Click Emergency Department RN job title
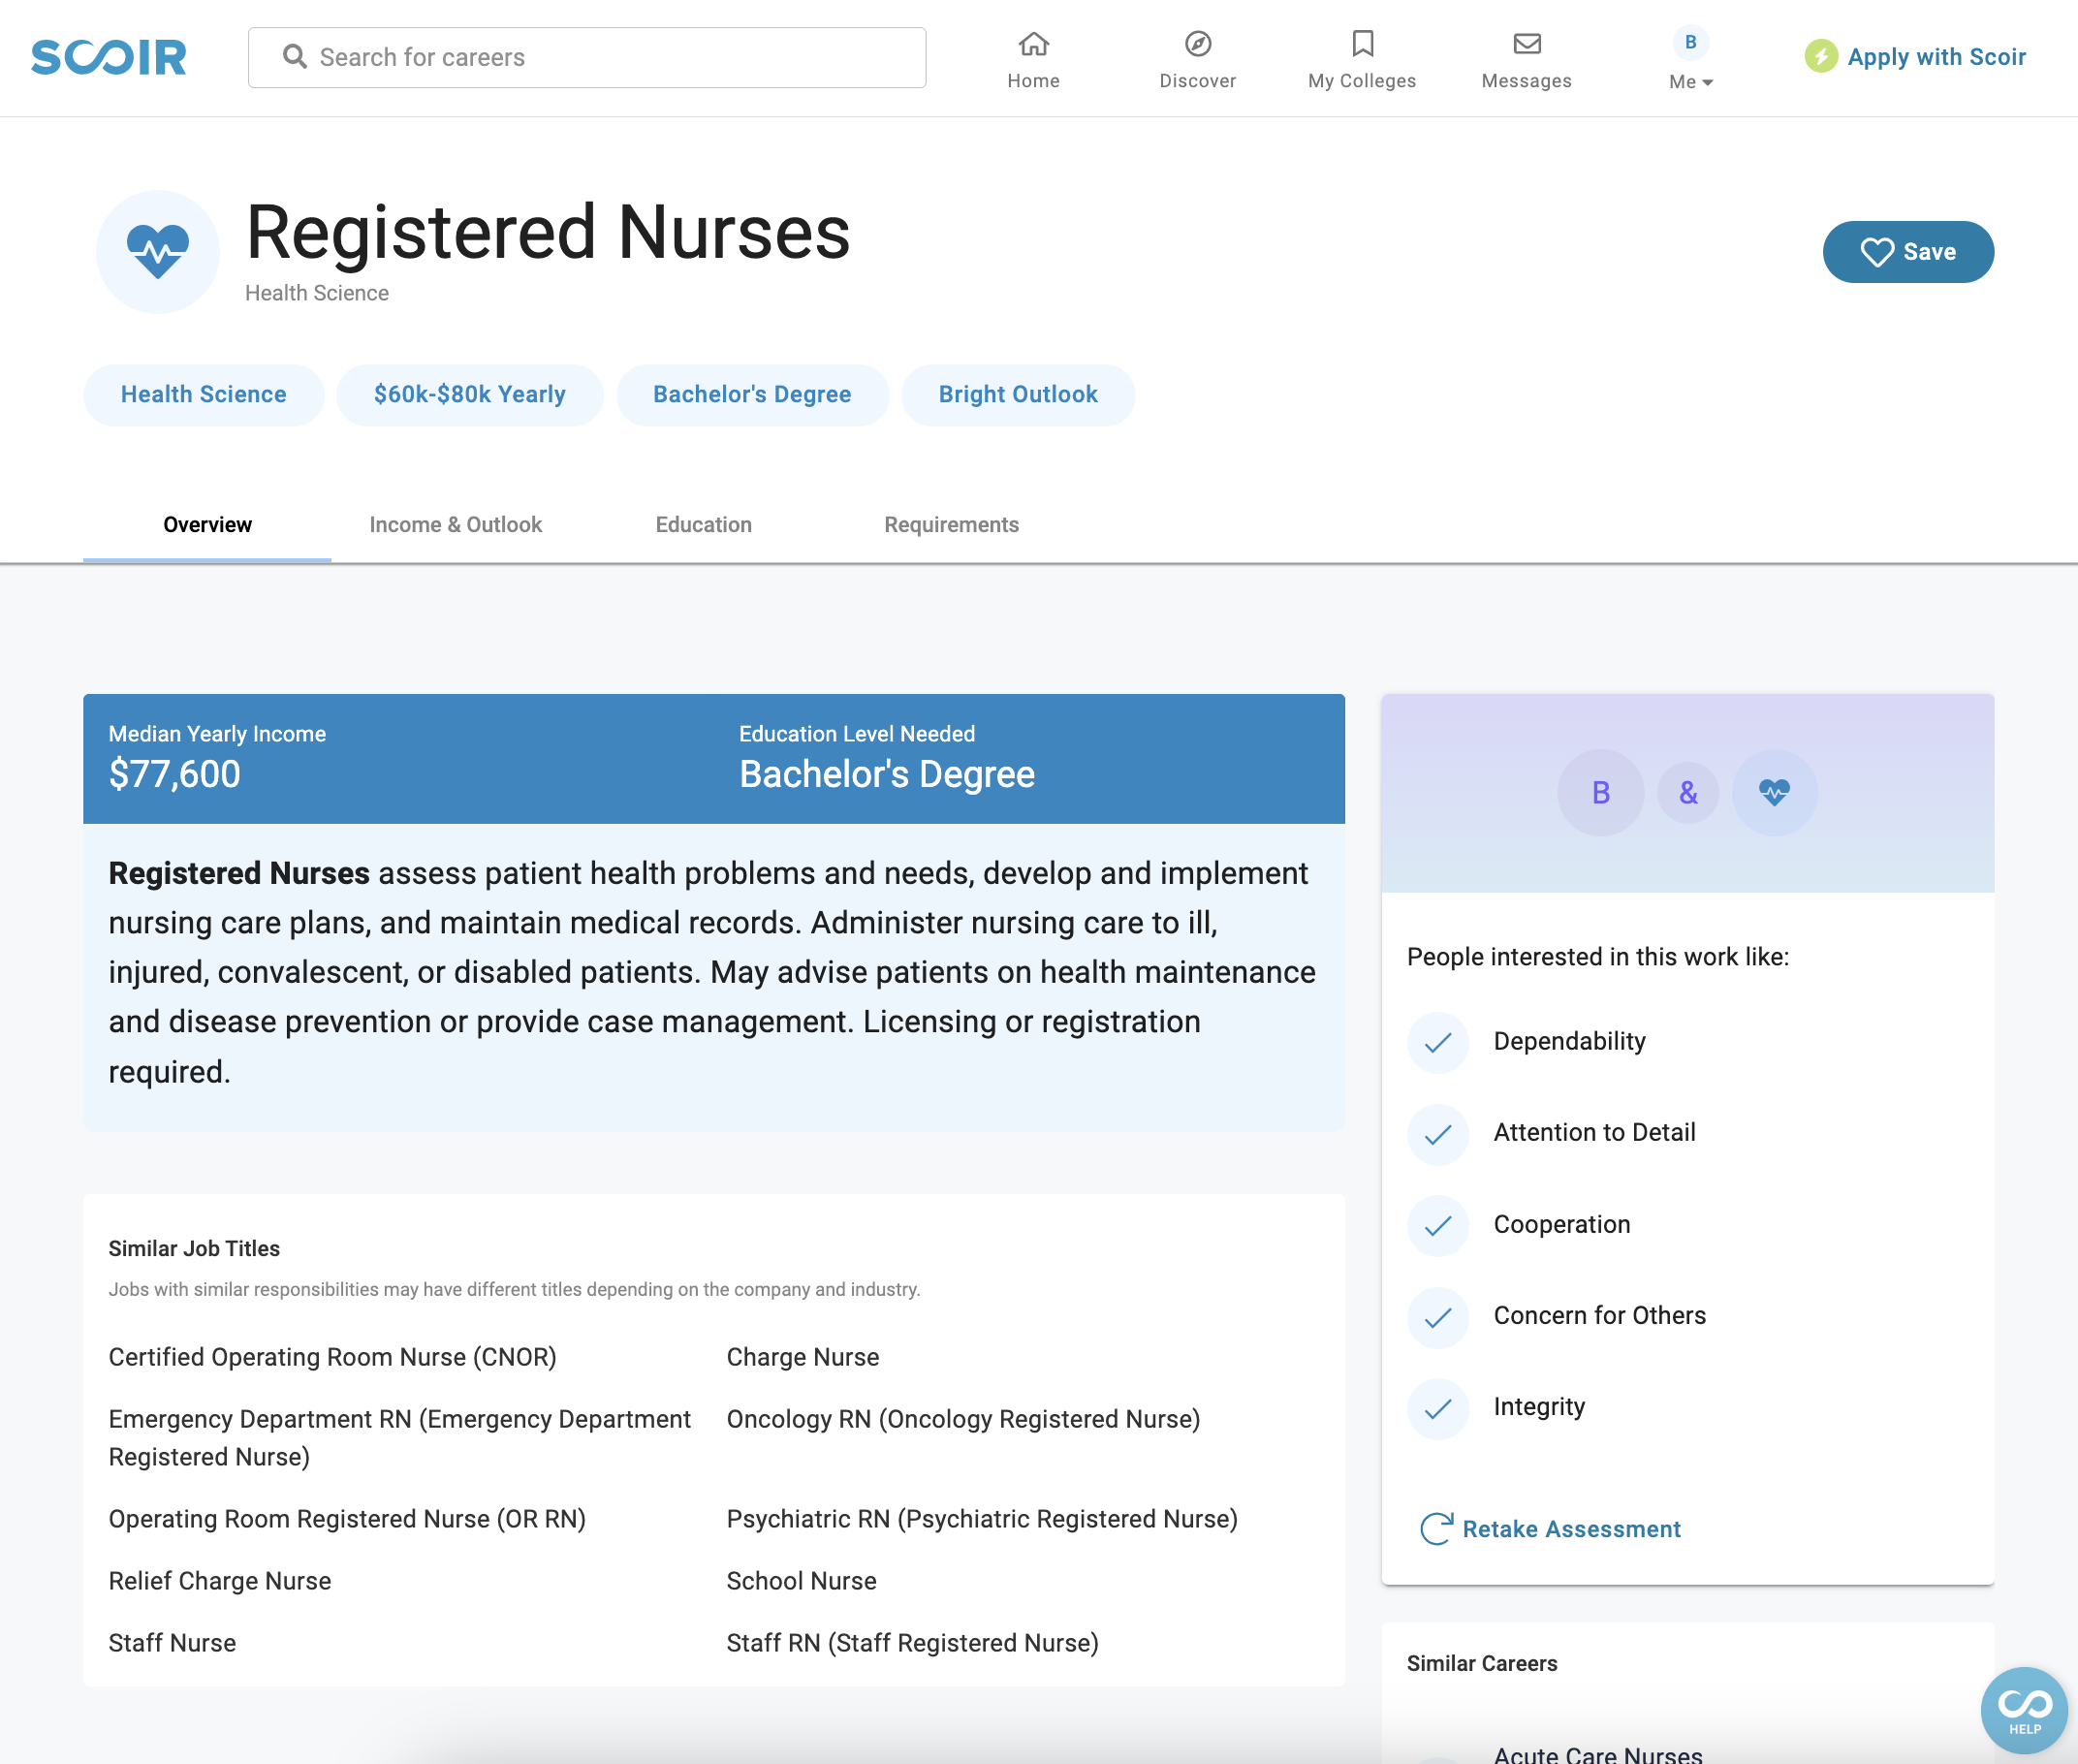Viewport: 2078px width, 1764px height. pos(399,1438)
